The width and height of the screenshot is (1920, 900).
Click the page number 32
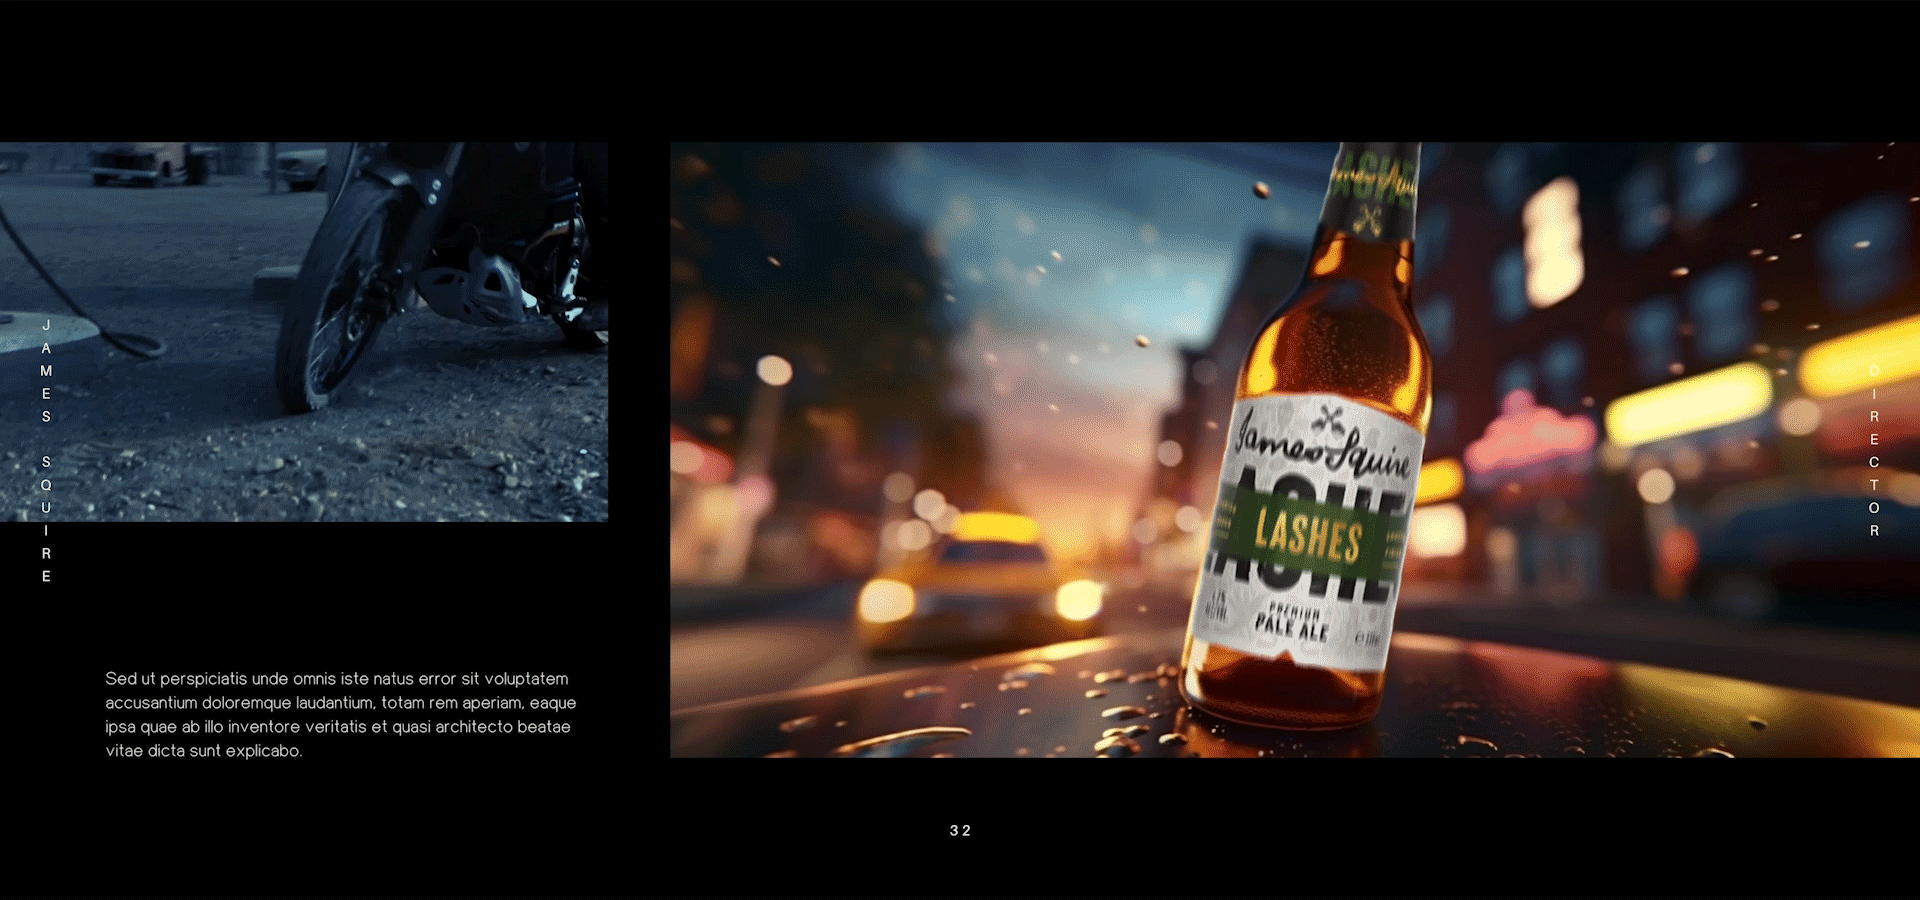pyautogui.click(x=960, y=831)
